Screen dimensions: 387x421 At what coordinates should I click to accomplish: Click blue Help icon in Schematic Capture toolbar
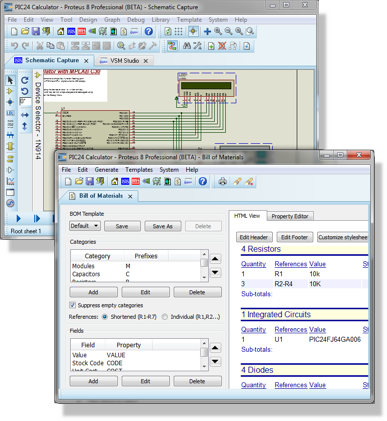(x=149, y=31)
